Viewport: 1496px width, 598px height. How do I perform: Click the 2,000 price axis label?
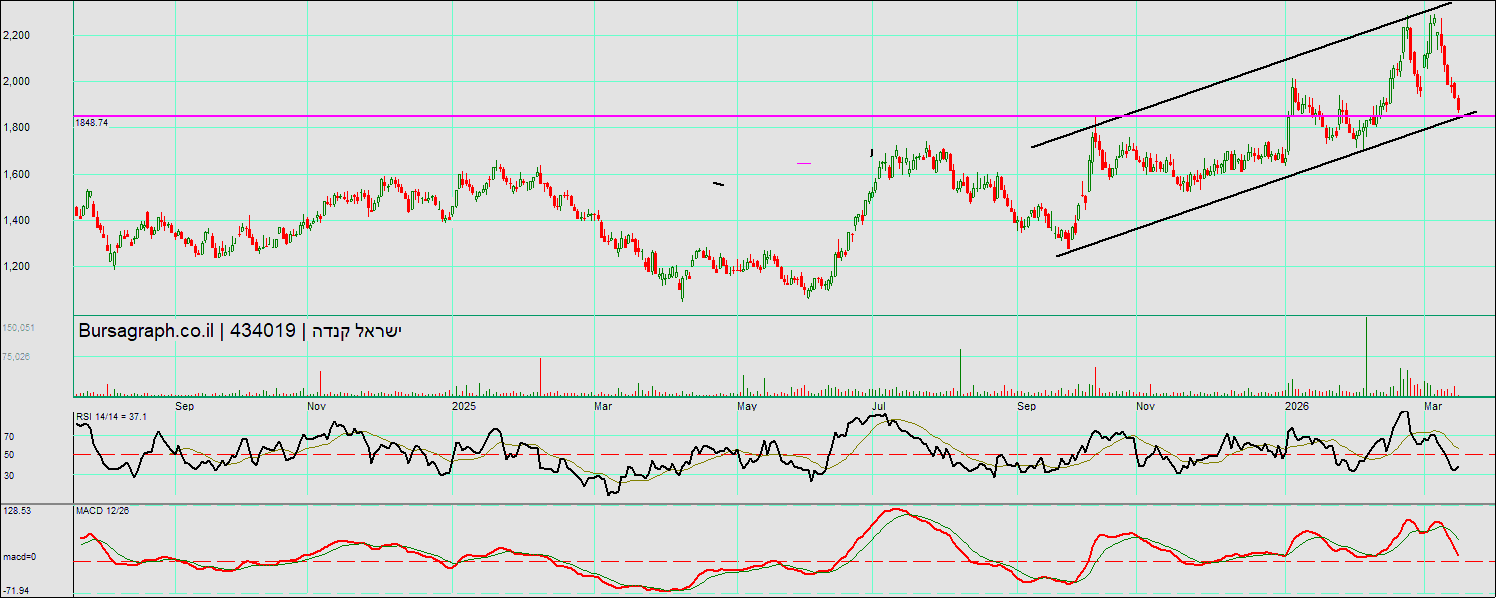click(x=15, y=81)
